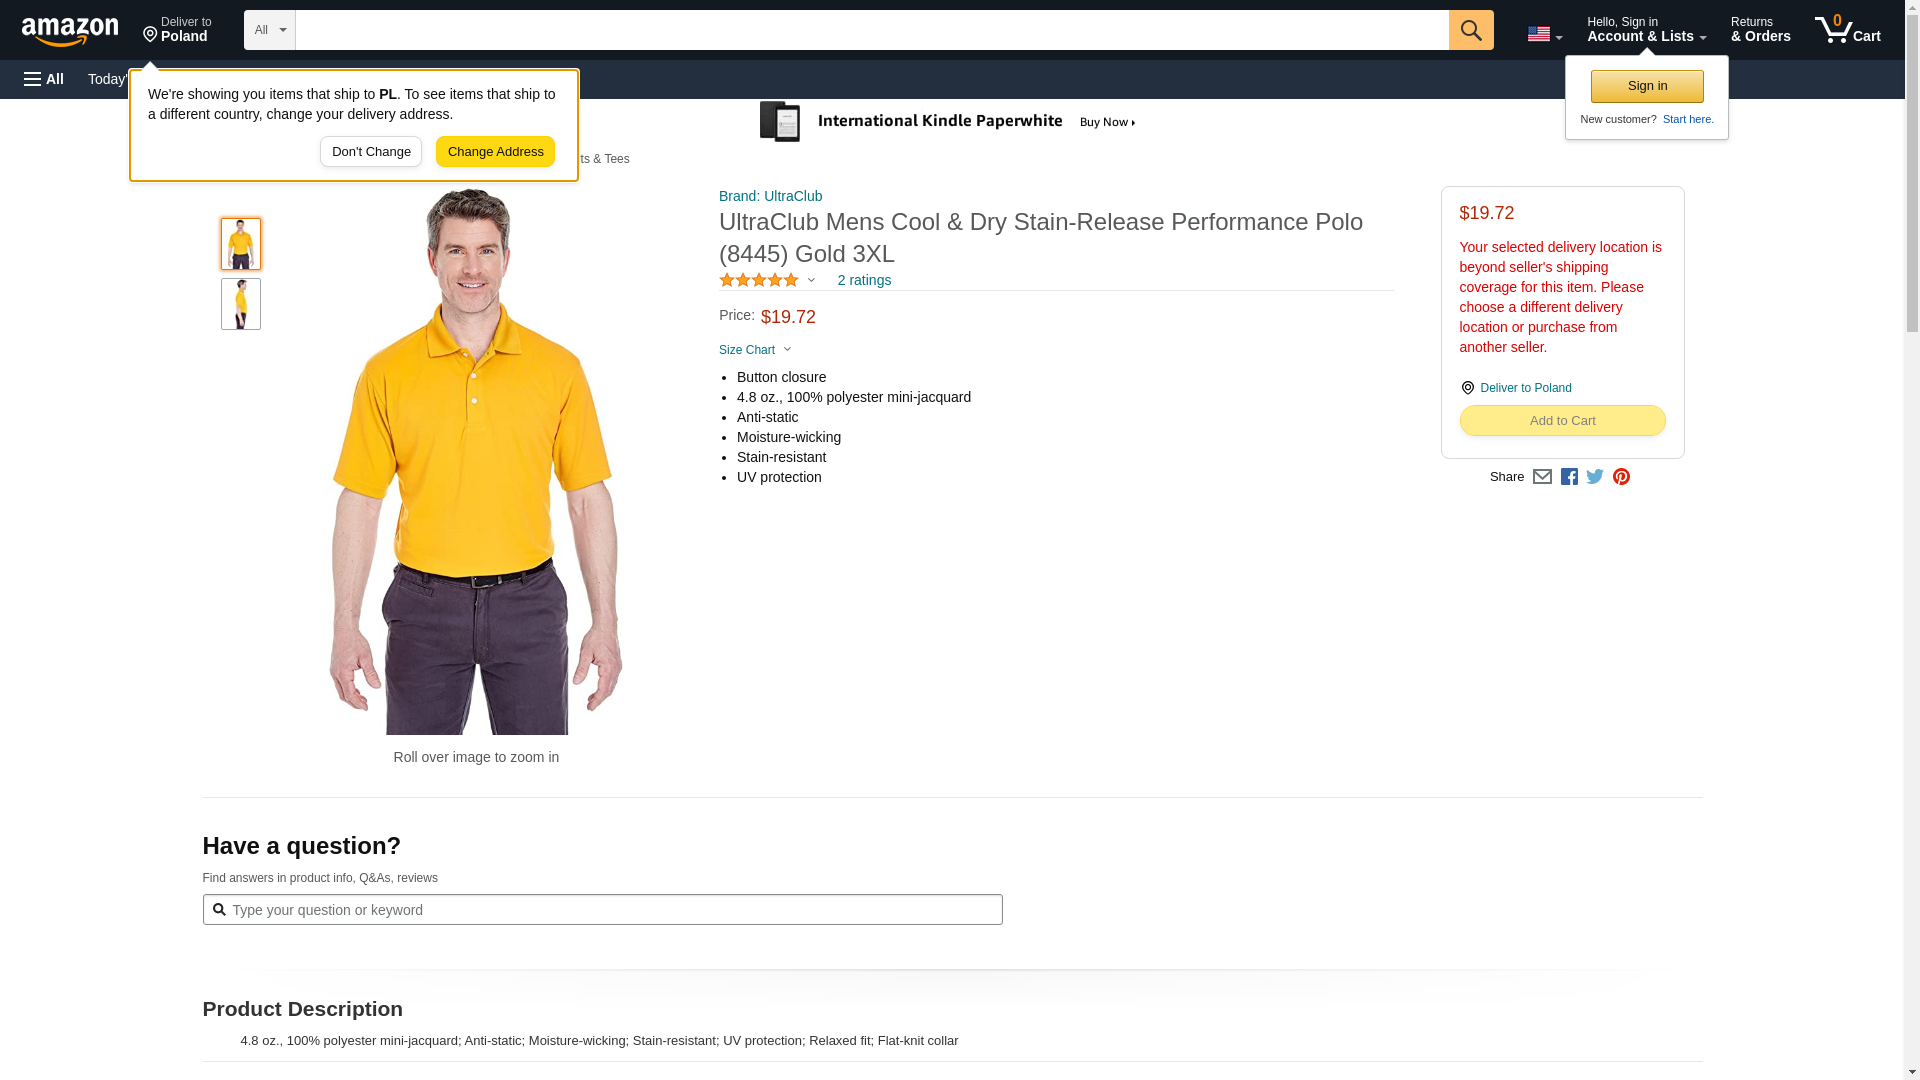Image resolution: width=1920 pixels, height=1080 pixels.
Task: Click the Don't Change button
Action: 371,152
